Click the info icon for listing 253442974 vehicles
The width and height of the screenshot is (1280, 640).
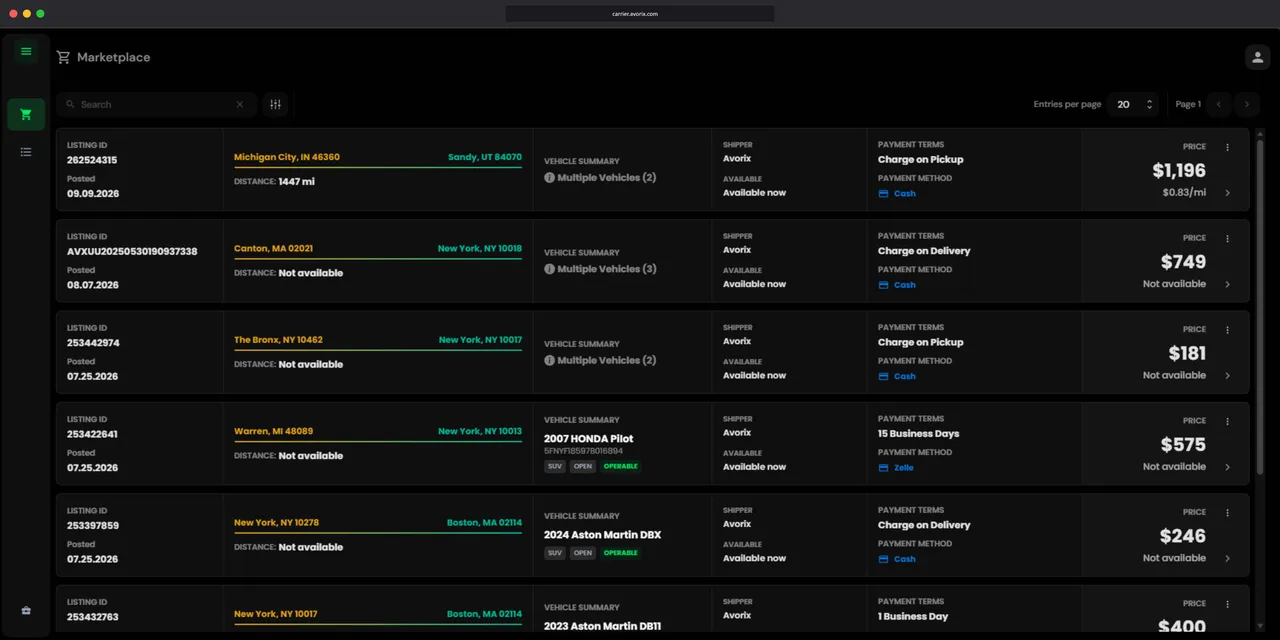tap(549, 360)
